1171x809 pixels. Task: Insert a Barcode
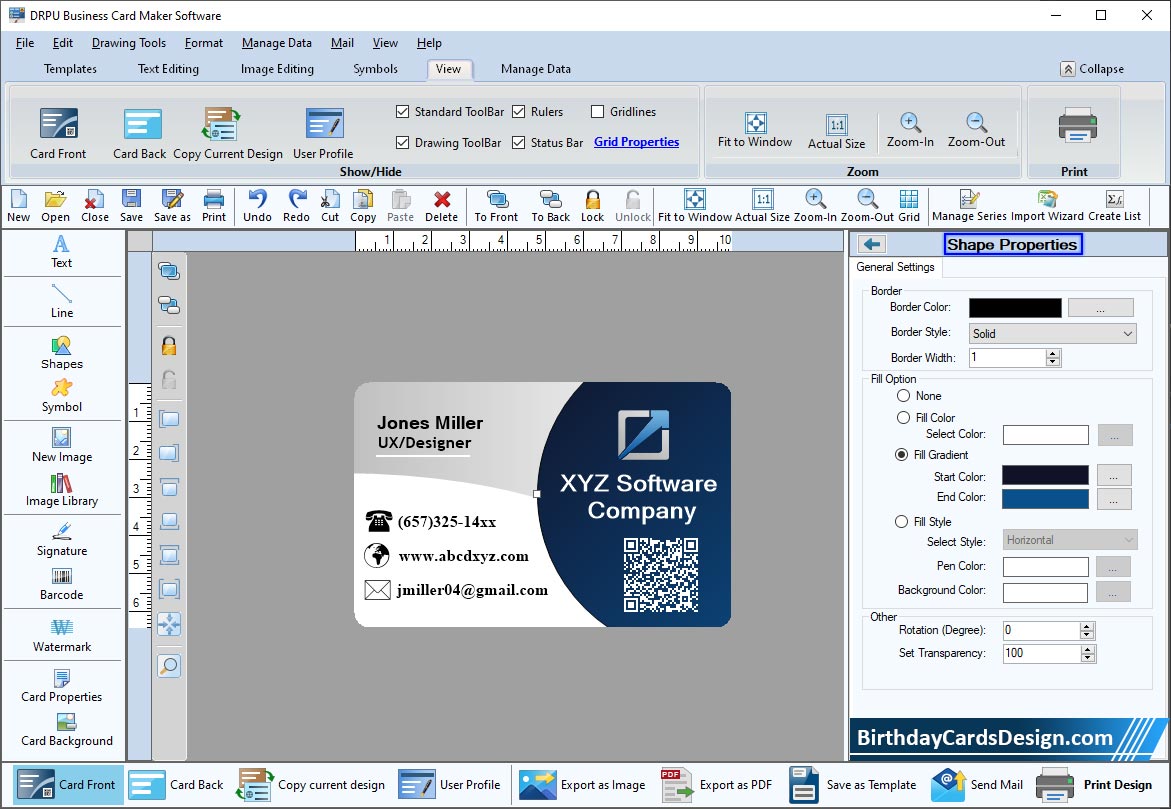point(61,584)
